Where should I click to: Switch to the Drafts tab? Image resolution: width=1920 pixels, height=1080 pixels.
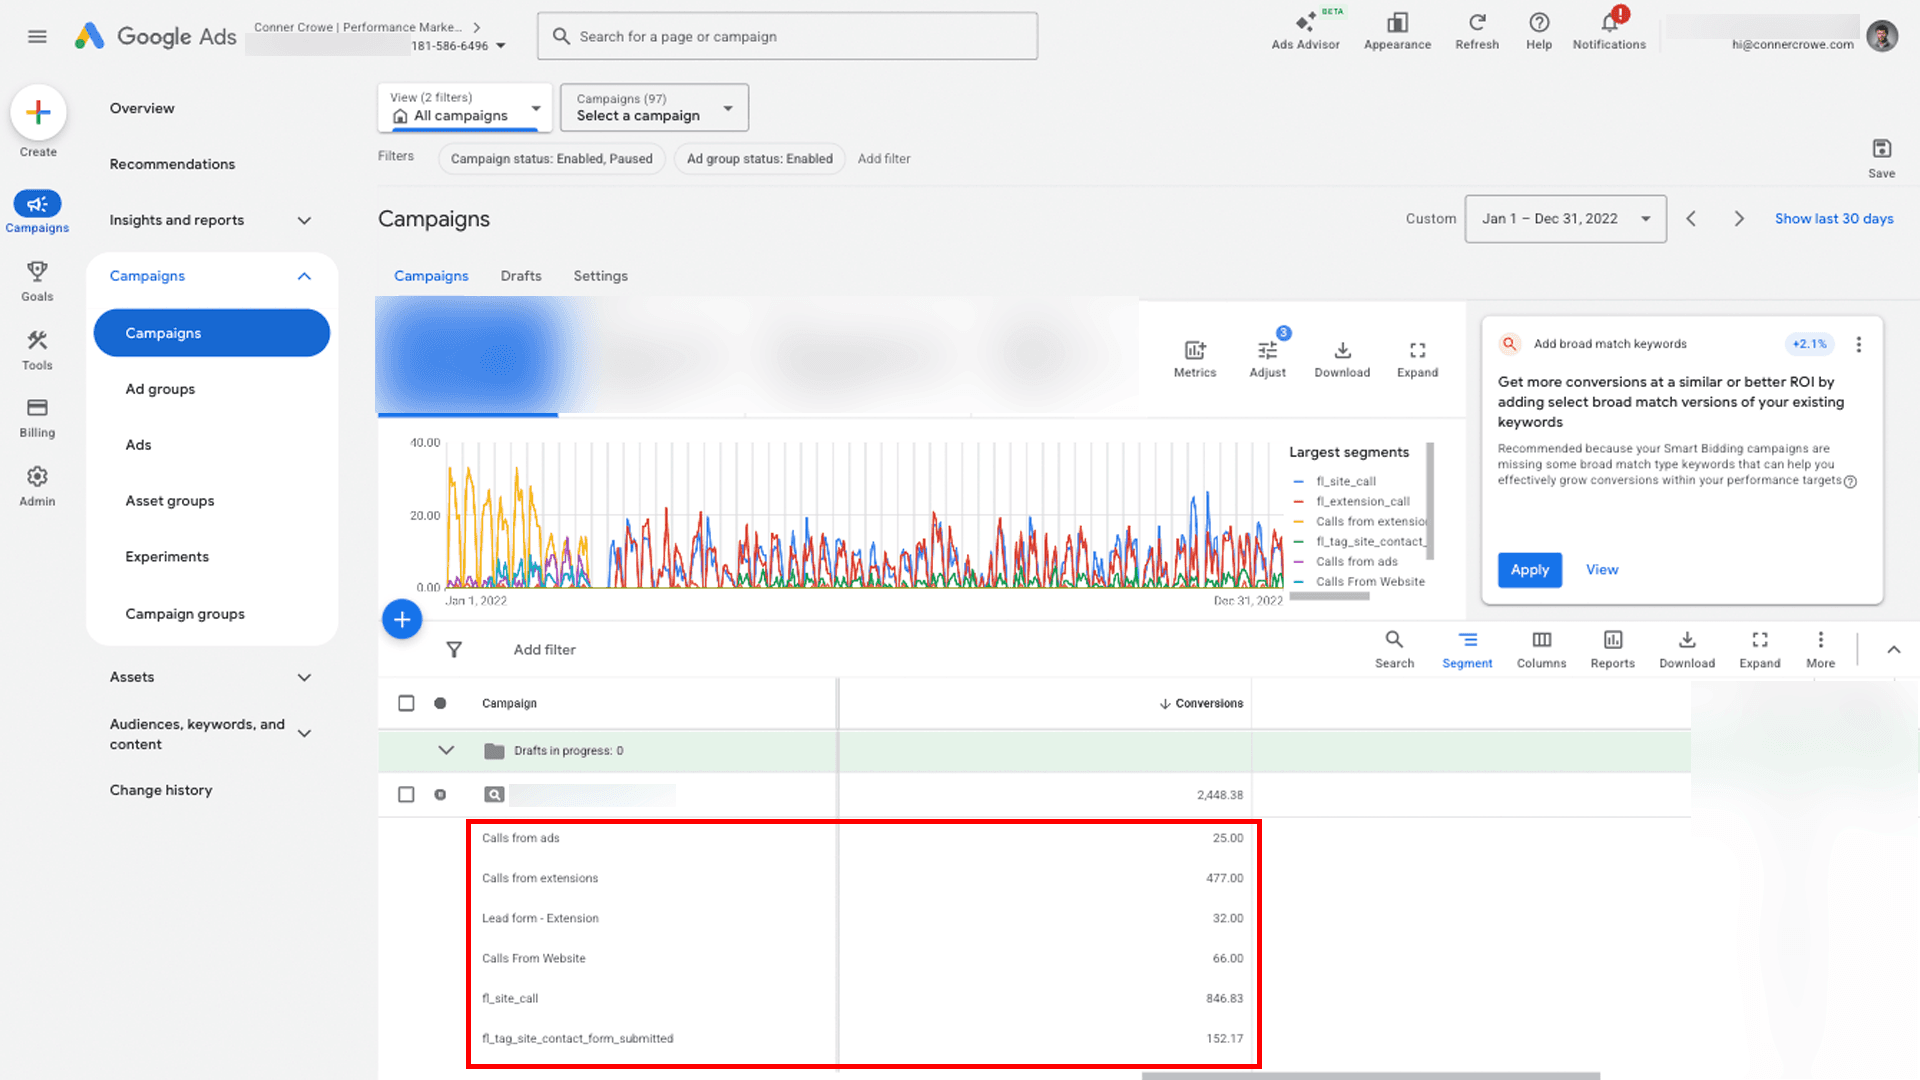[520, 276]
